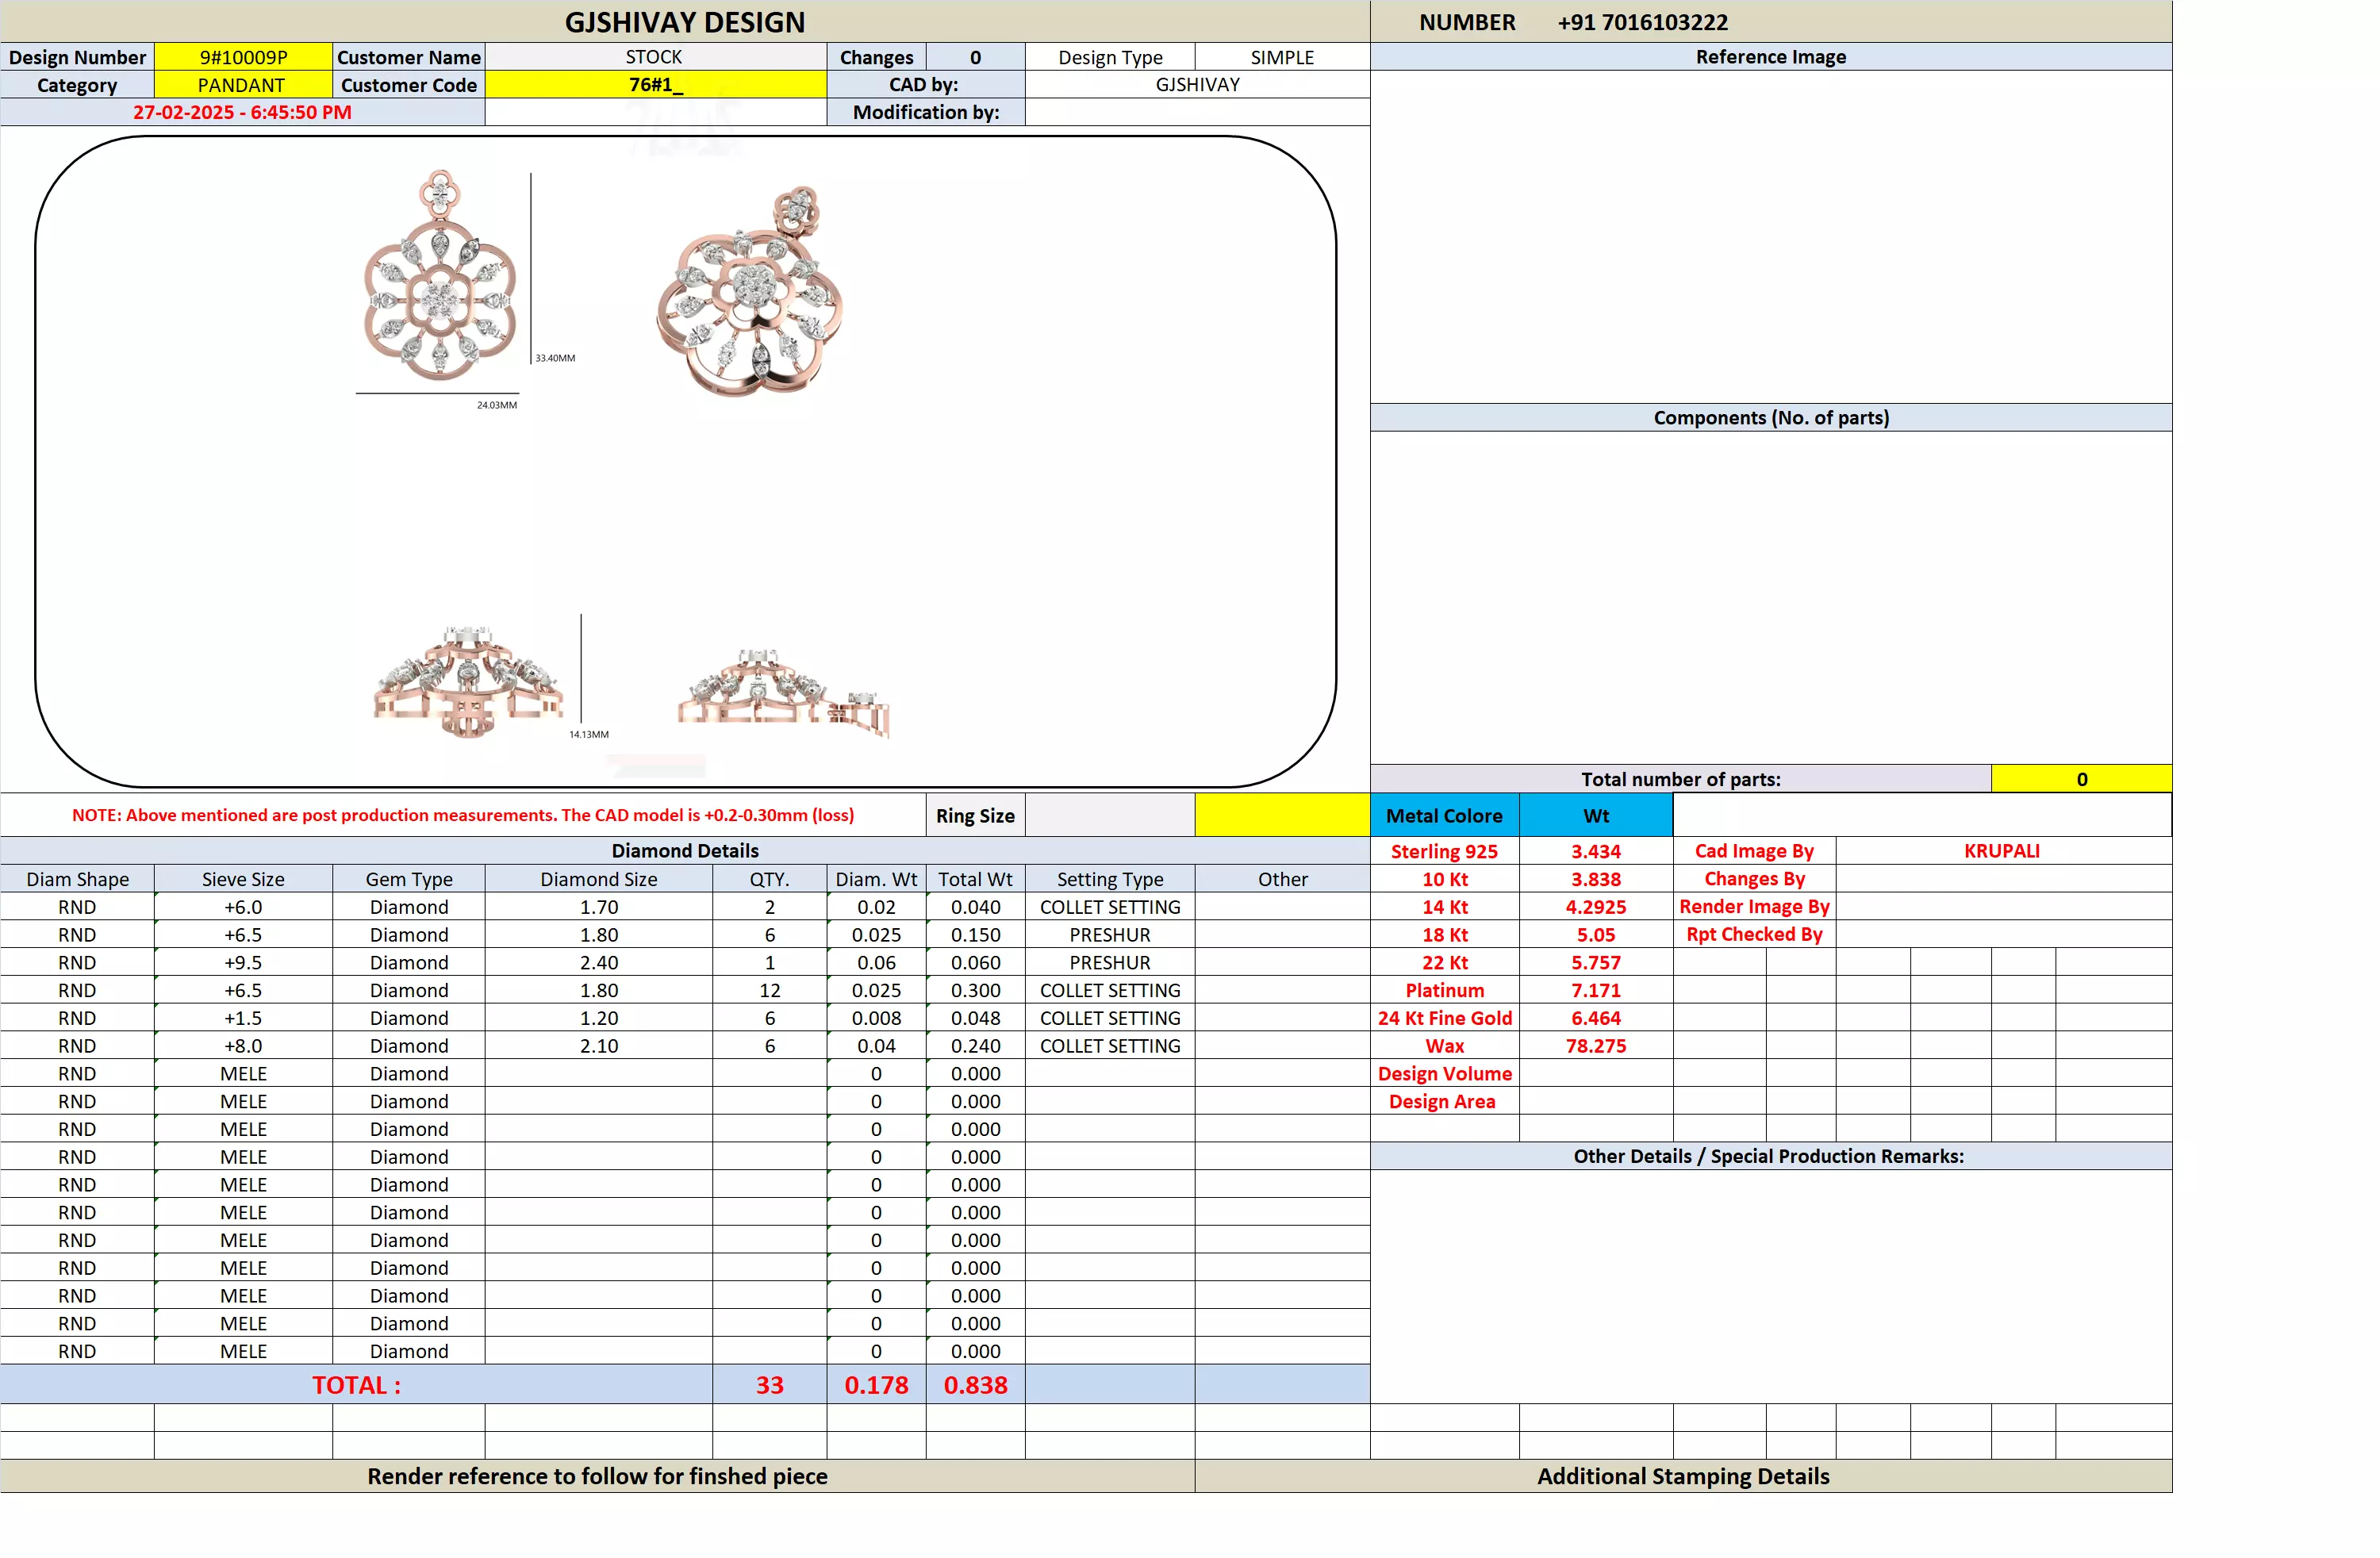This screenshot has width=2380, height=1558.
Task: Click the Reference Image header
Action: (x=1770, y=57)
